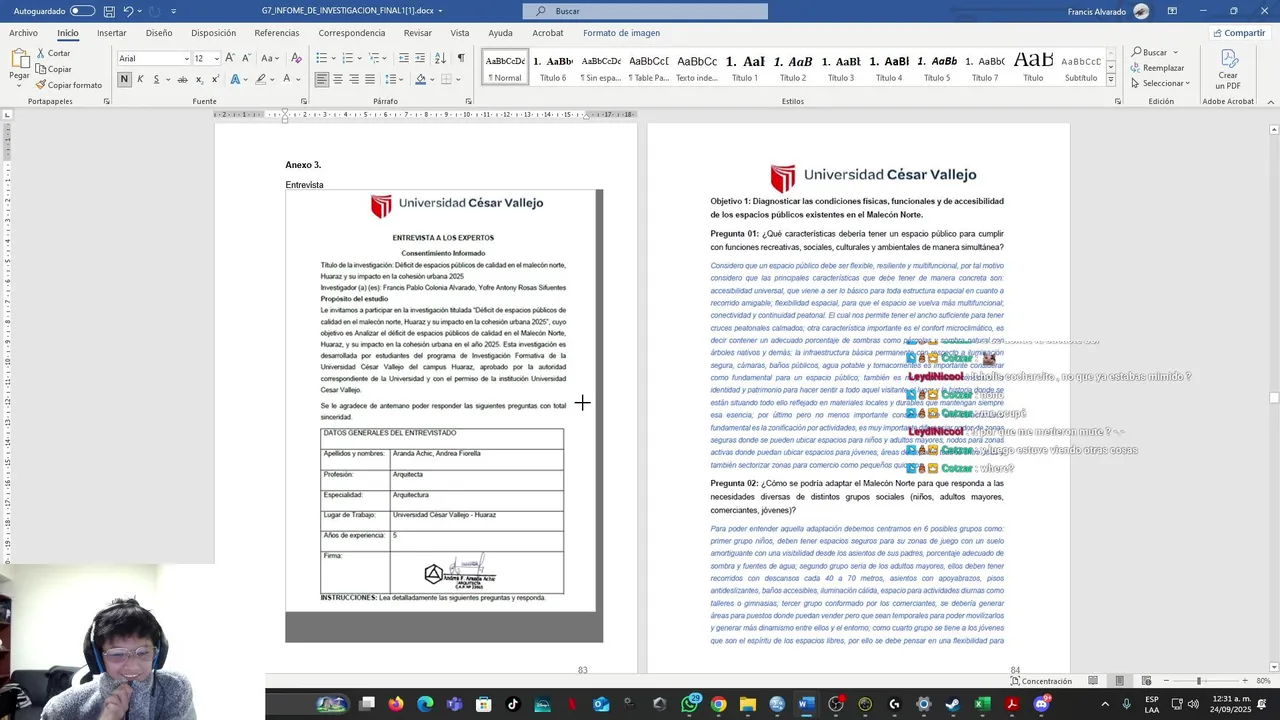The height and width of the screenshot is (720, 1280).
Task: Switch to the Referencias tab
Action: pyautogui.click(x=277, y=33)
